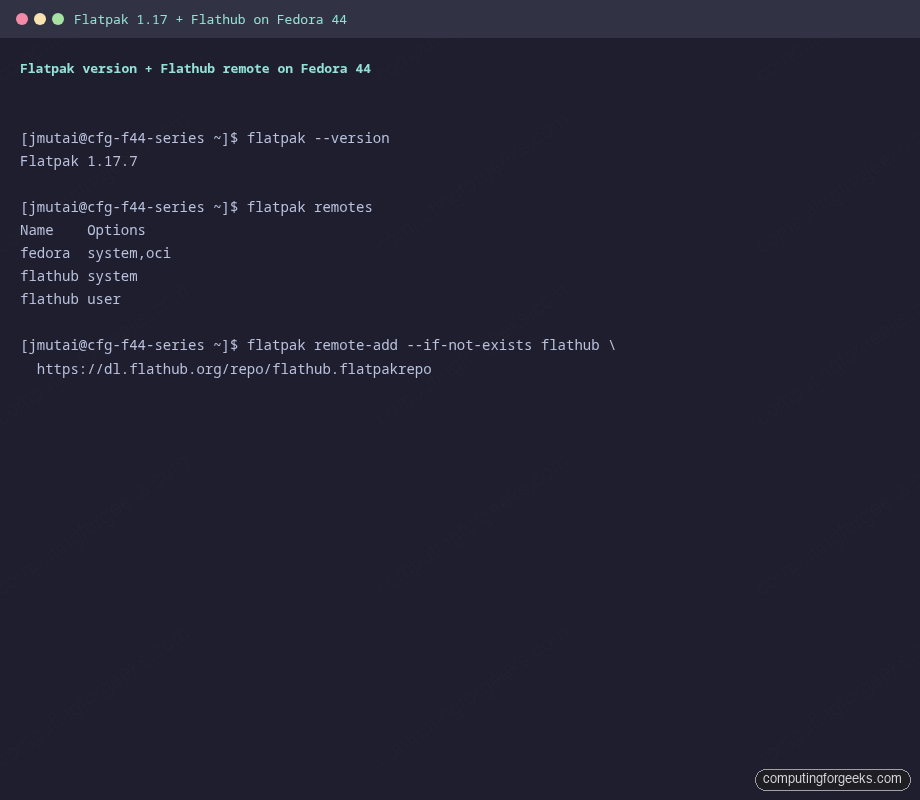Click the 'system,oci' option value

tap(129, 254)
